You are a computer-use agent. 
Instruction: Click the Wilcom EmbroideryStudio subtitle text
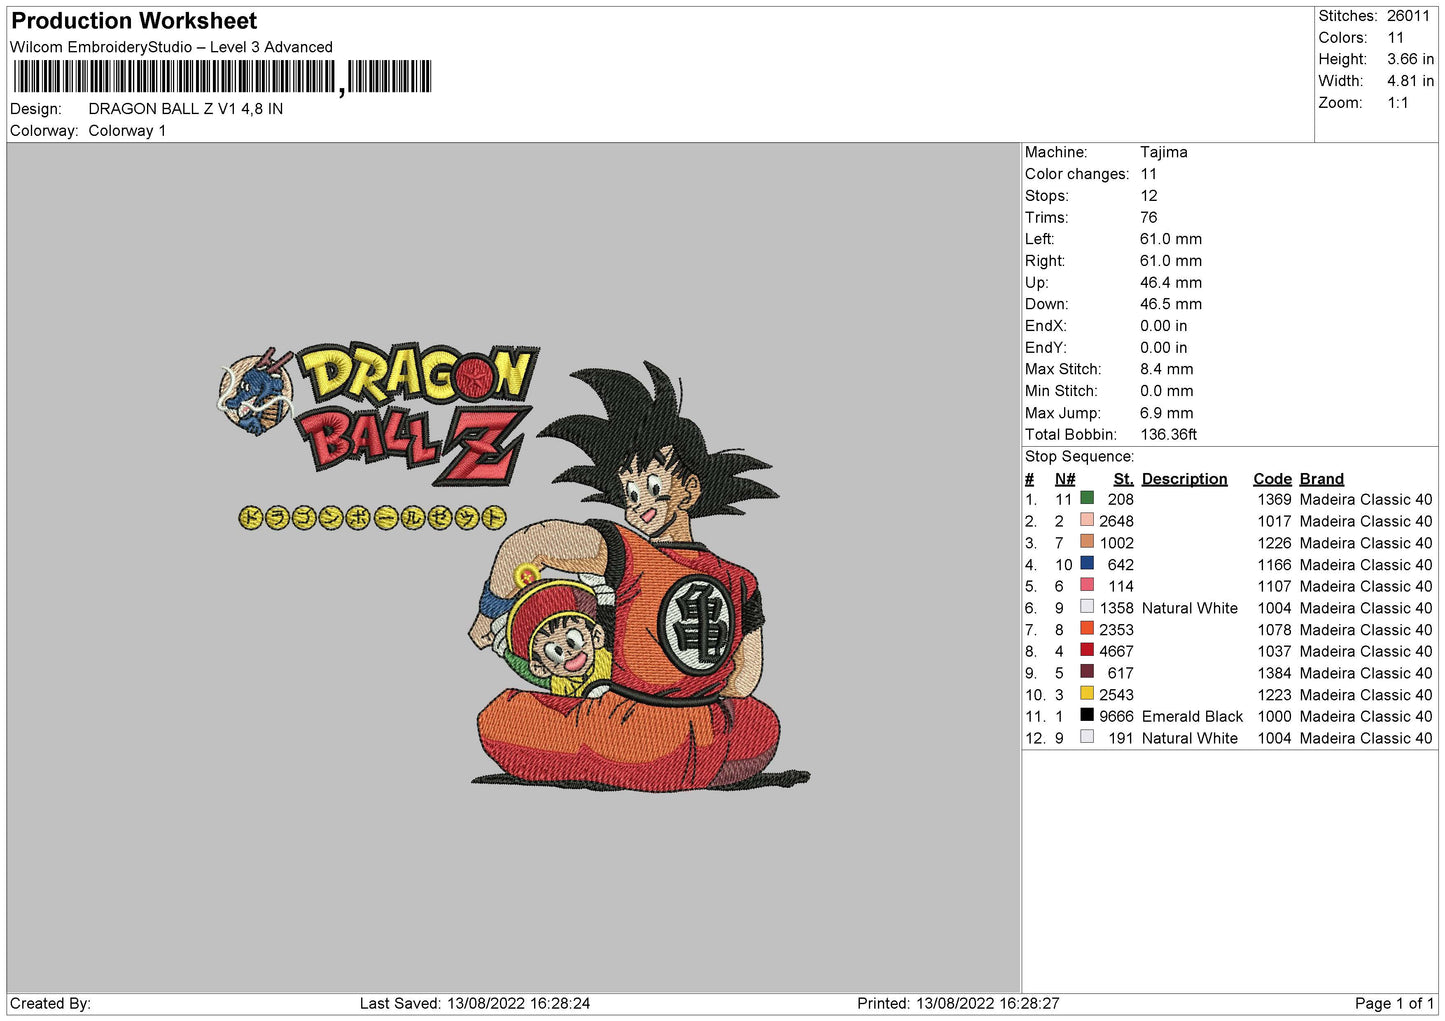tap(171, 47)
